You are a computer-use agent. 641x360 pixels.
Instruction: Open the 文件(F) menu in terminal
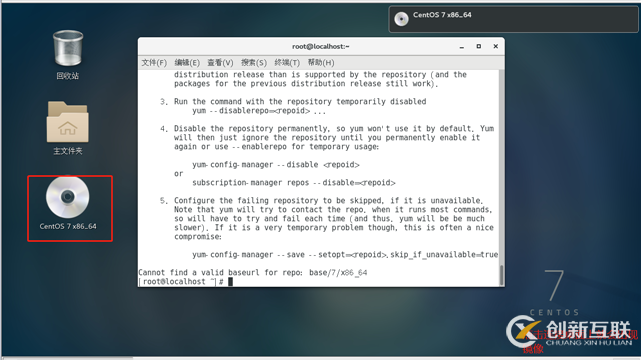pos(154,63)
